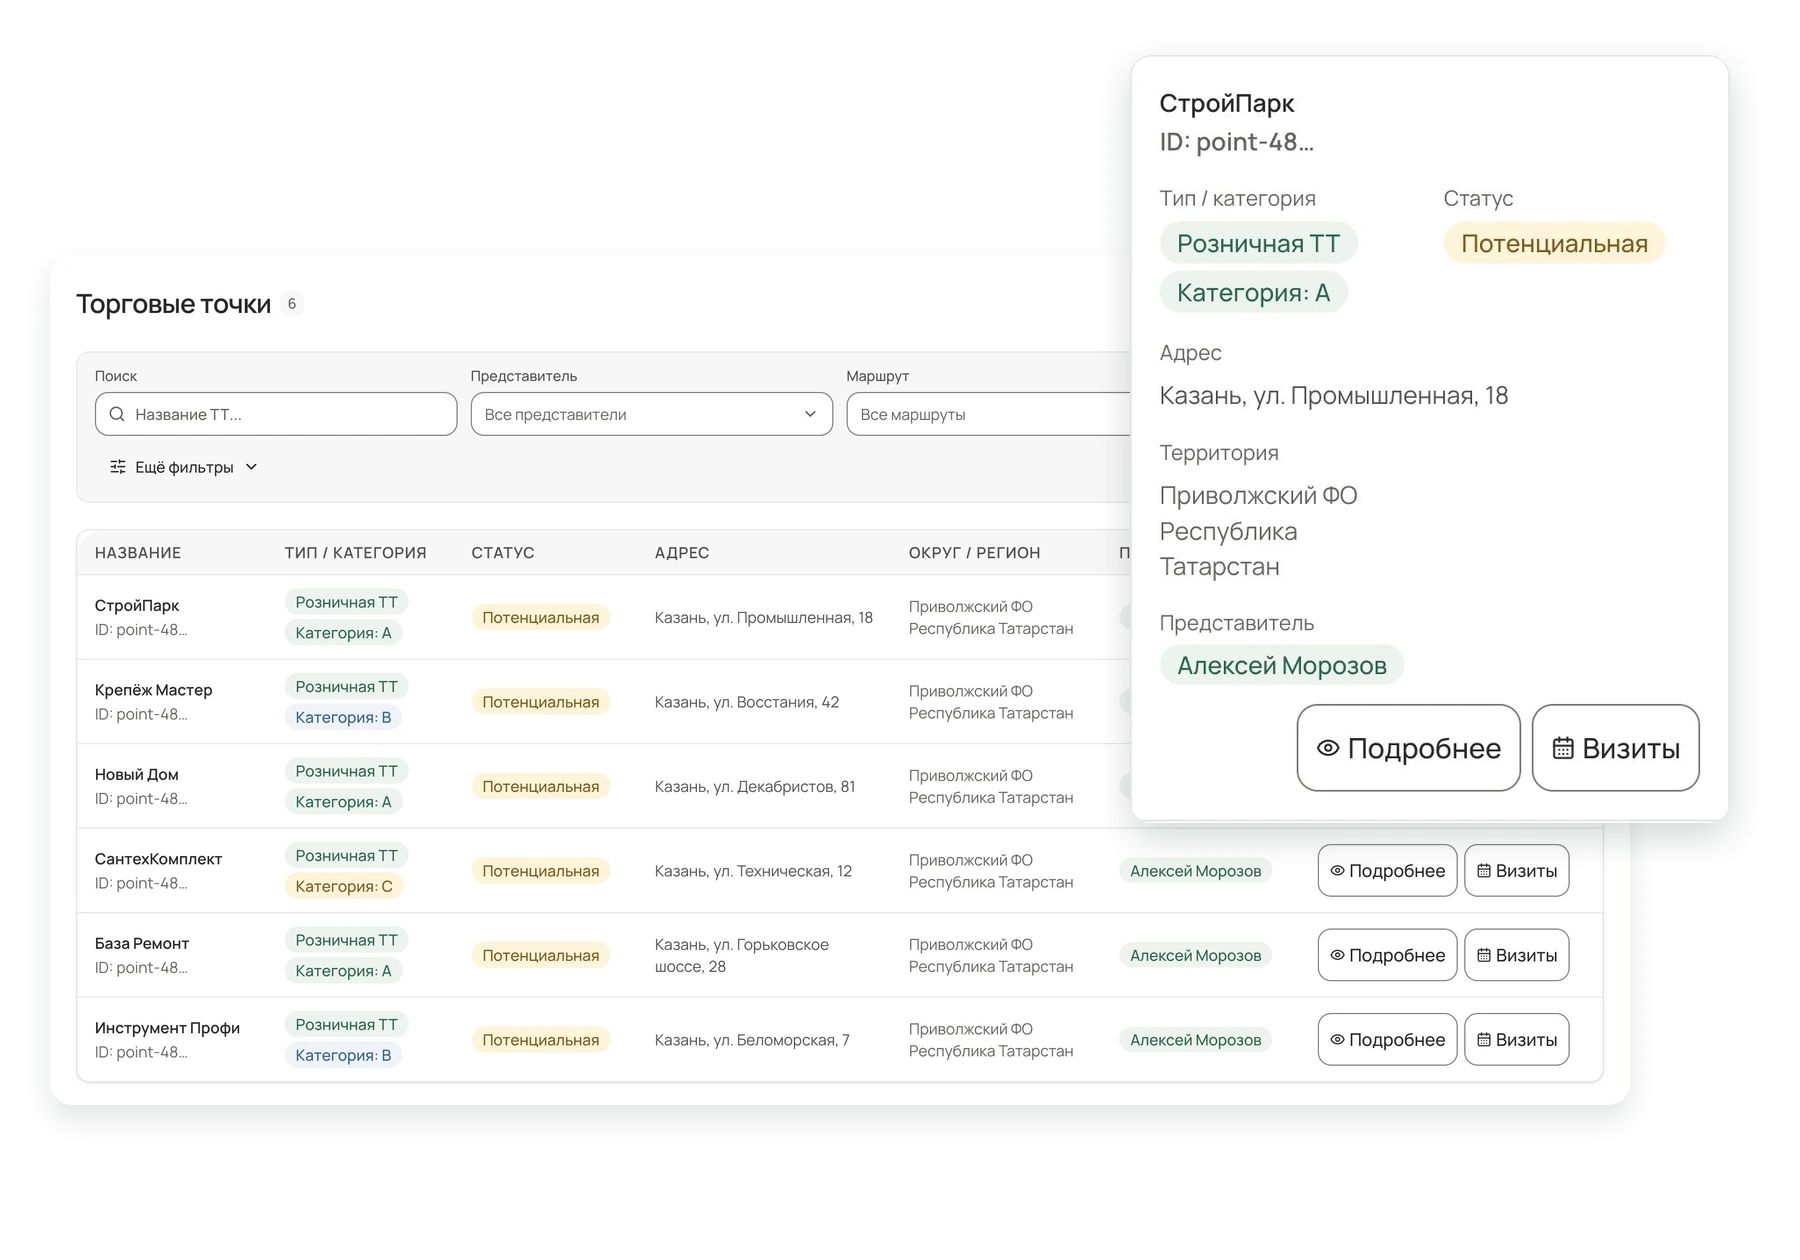Open Подробнее for СантехКомплект row
The width and height of the screenshot is (1800, 1260).
1387,871
